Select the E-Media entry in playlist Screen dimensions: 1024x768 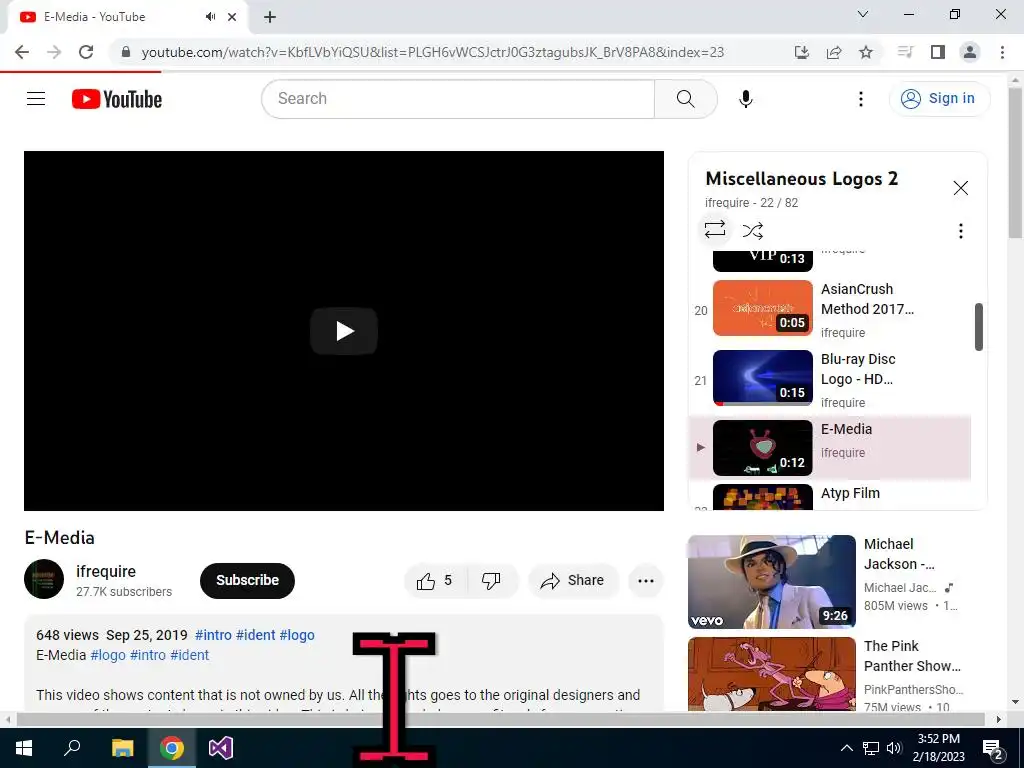(x=829, y=448)
